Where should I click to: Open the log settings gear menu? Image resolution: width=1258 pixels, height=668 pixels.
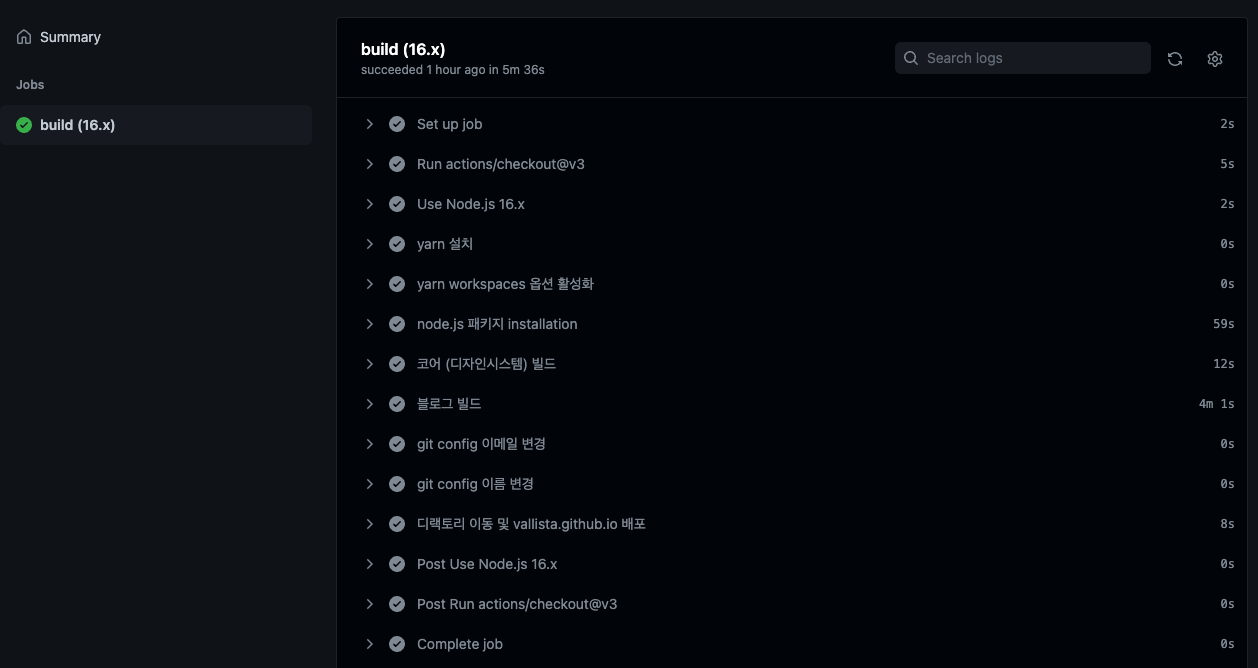pyautogui.click(x=1215, y=59)
